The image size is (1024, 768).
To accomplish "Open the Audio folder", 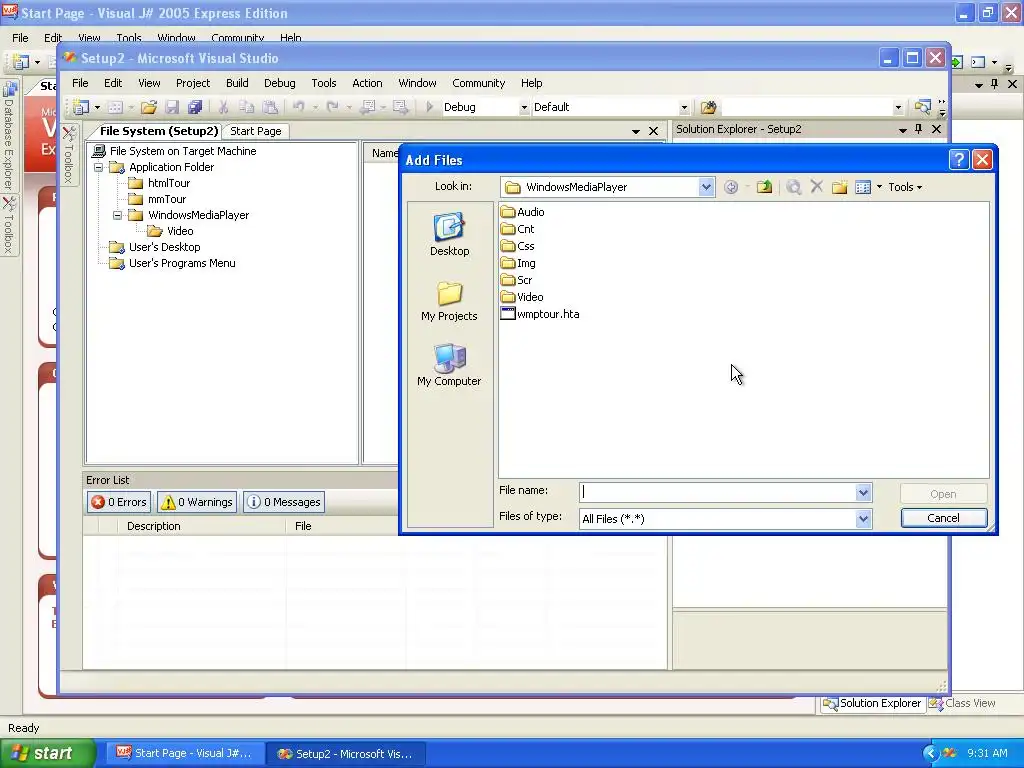I will click(x=522, y=212).
